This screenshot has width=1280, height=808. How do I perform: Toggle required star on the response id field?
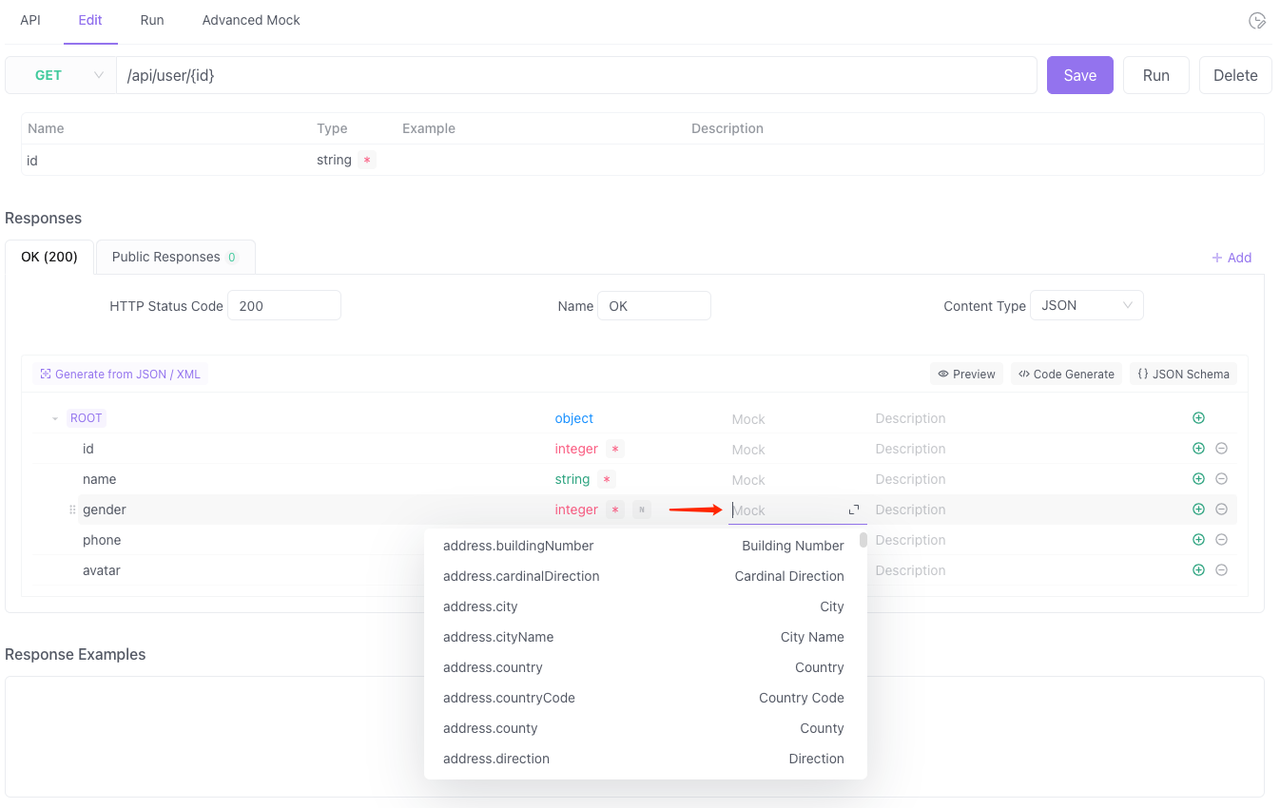[x=616, y=449]
